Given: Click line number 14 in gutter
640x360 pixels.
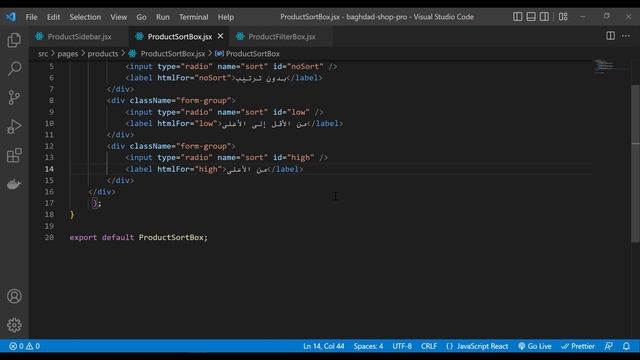Looking at the screenshot, I should click(49, 169).
